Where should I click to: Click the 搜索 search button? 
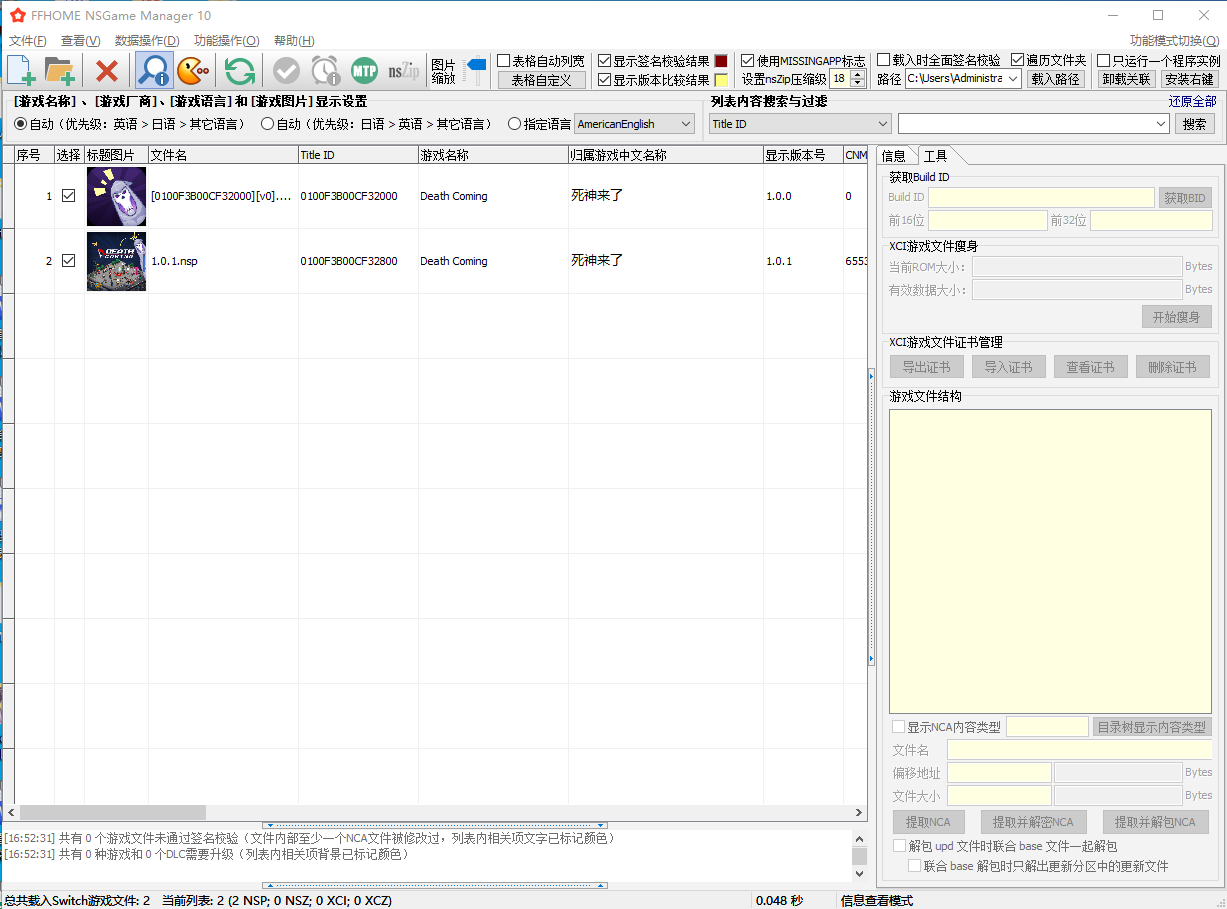[x=1194, y=124]
